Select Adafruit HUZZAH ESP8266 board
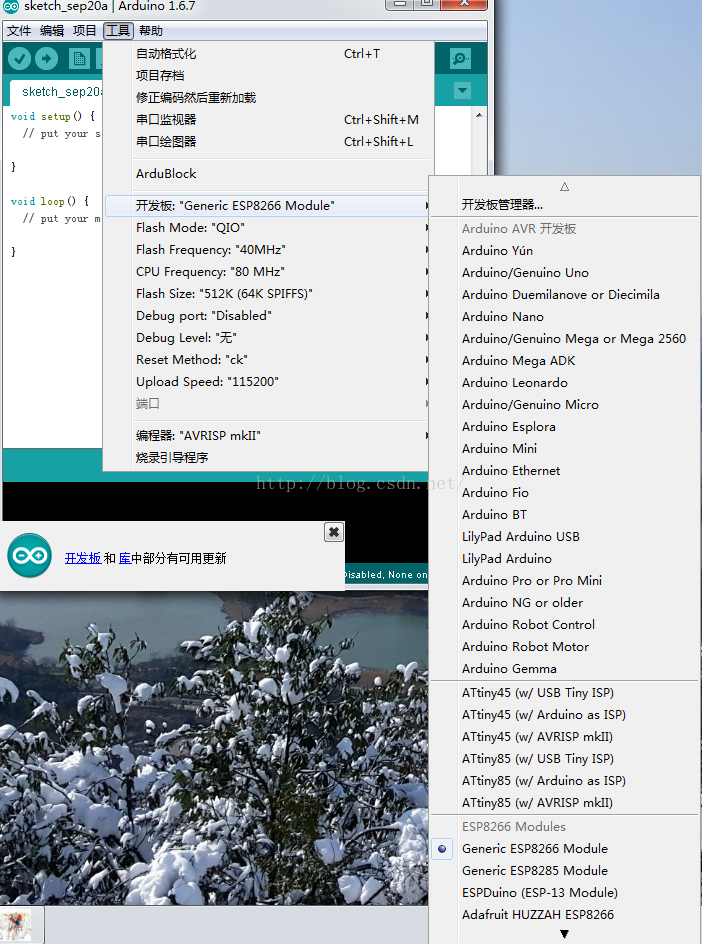 click(x=564, y=914)
